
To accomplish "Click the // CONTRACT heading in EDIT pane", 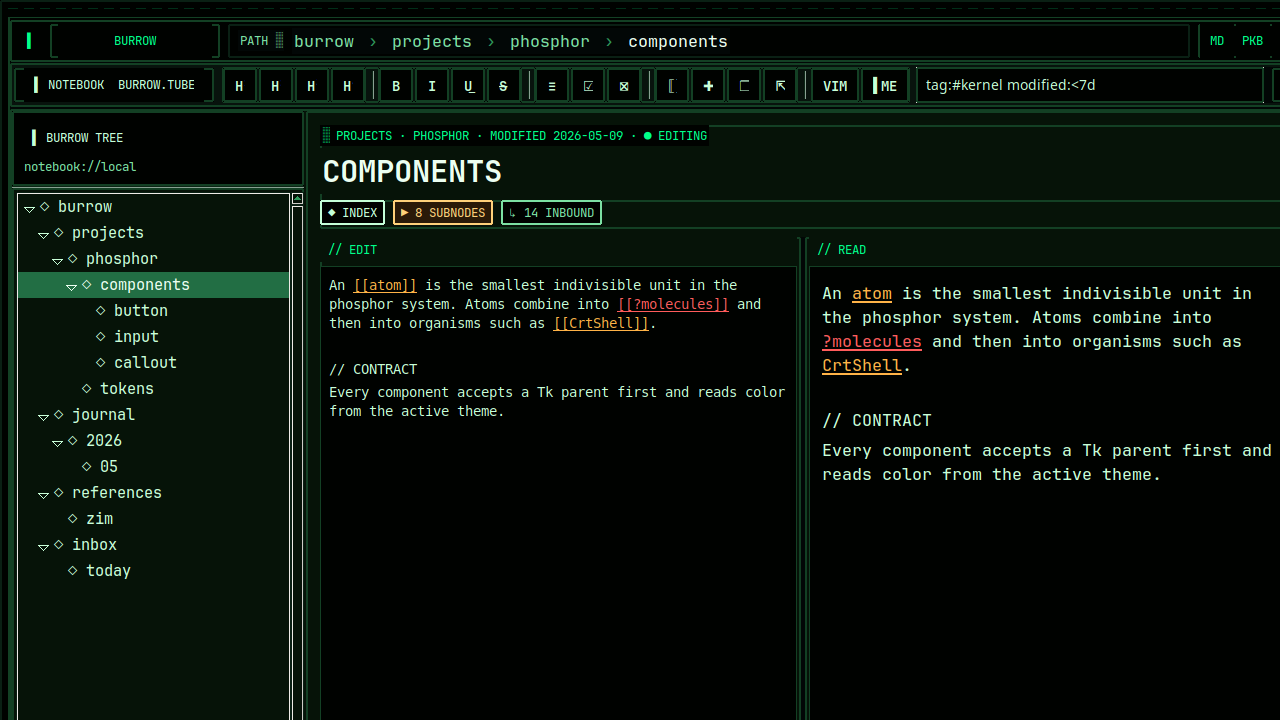I will click(x=373, y=369).
